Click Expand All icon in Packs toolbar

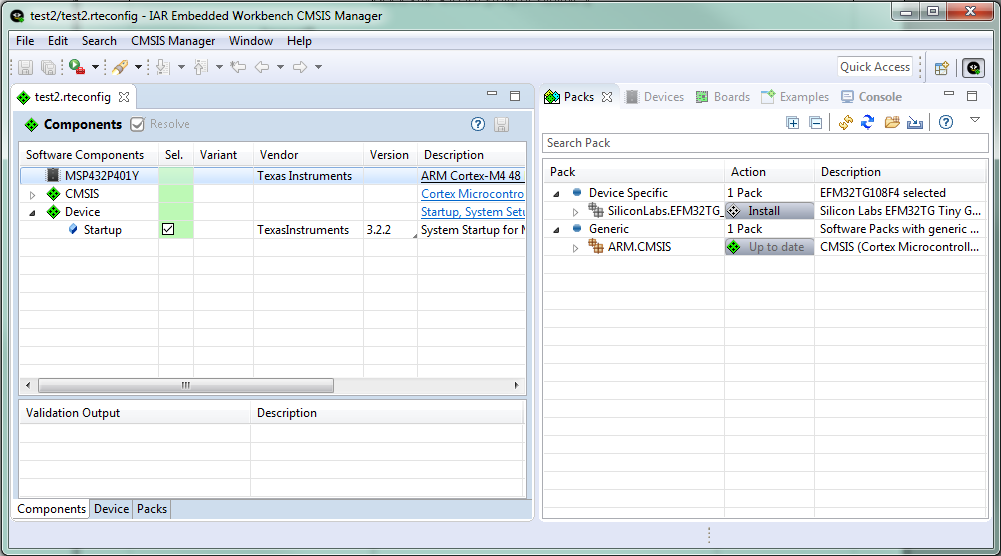pos(793,123)
